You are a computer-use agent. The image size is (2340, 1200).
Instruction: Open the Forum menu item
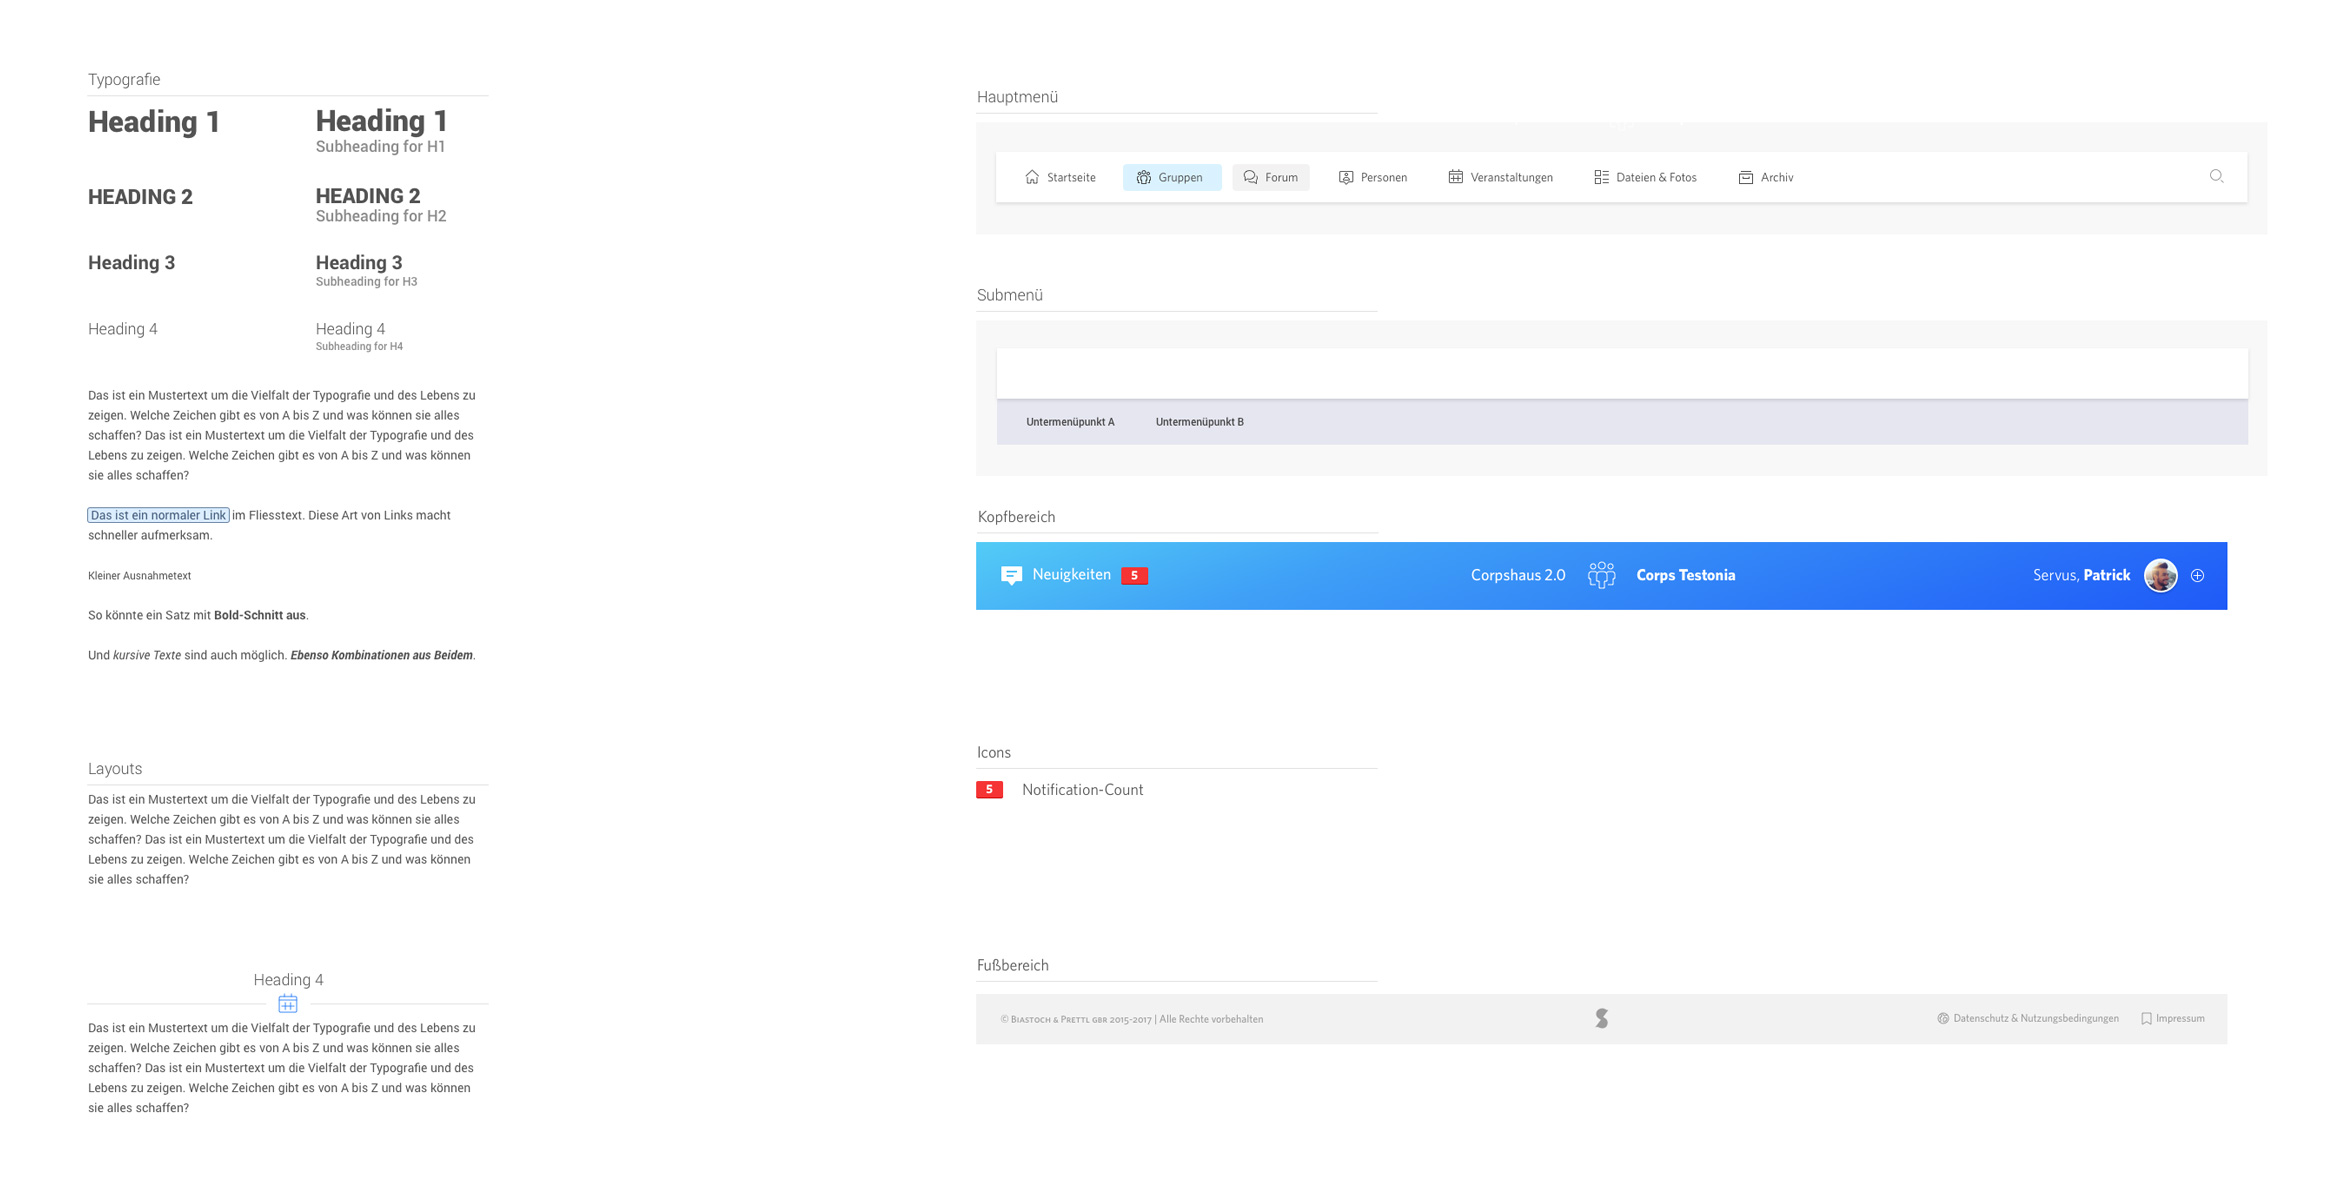[x=1270, y=178]
